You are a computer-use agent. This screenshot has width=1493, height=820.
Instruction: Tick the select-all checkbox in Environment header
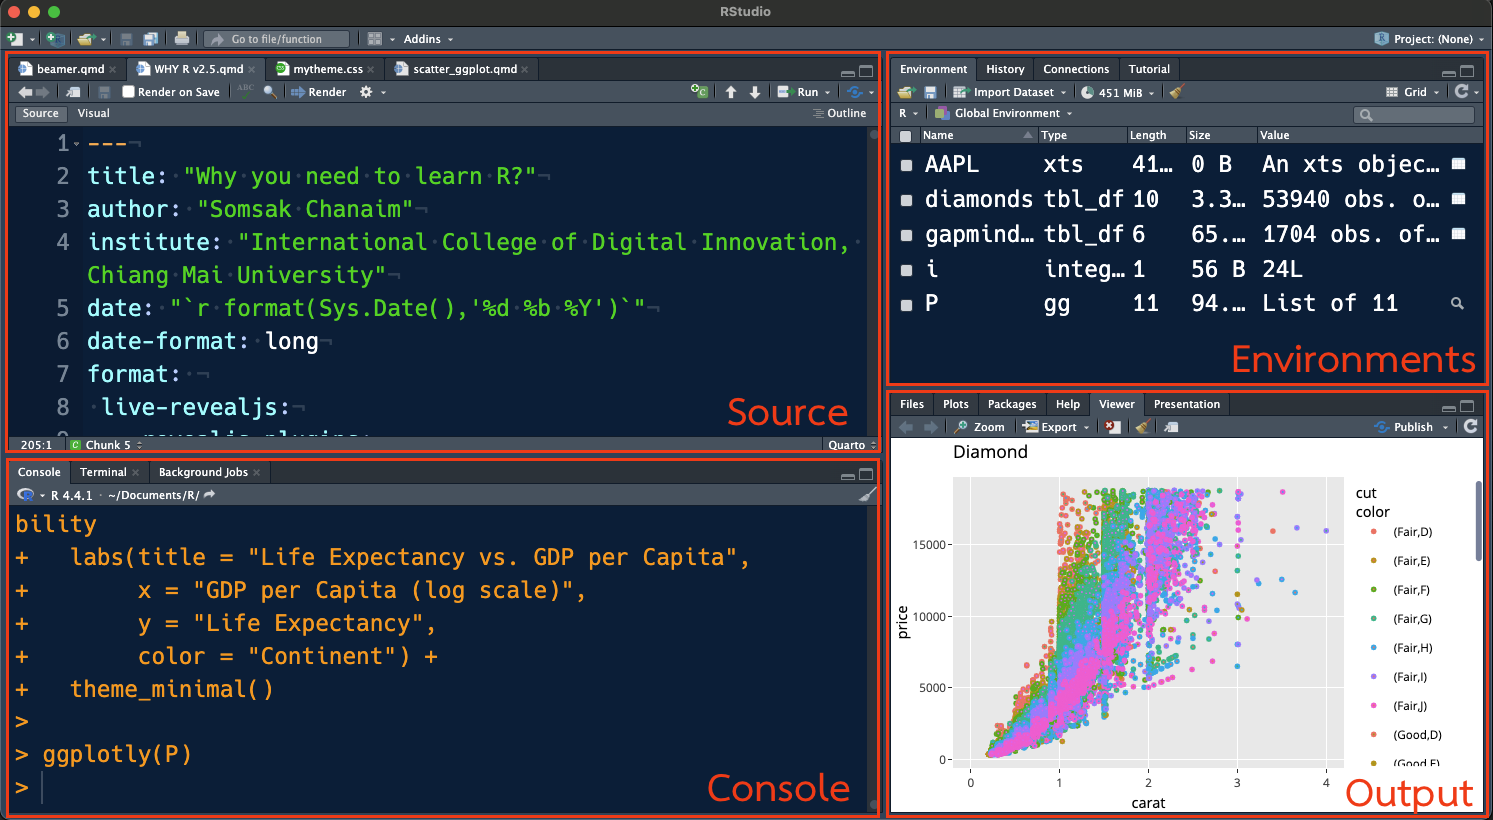[906, 136]
